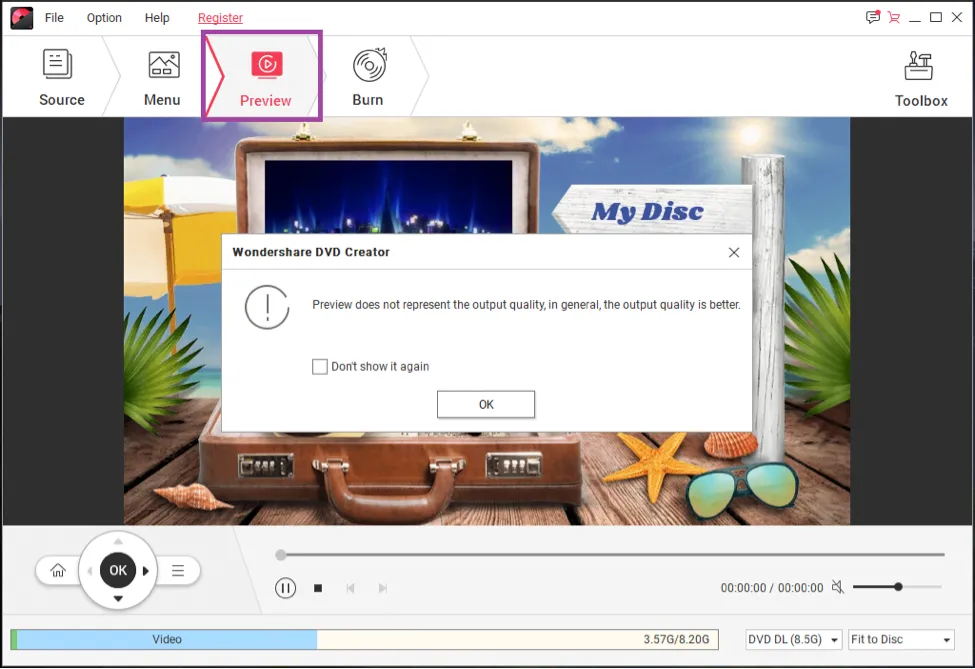Click the suitcase video thumbnail
Viewport: 975px width, 669px height.
[x=388, y=197]
